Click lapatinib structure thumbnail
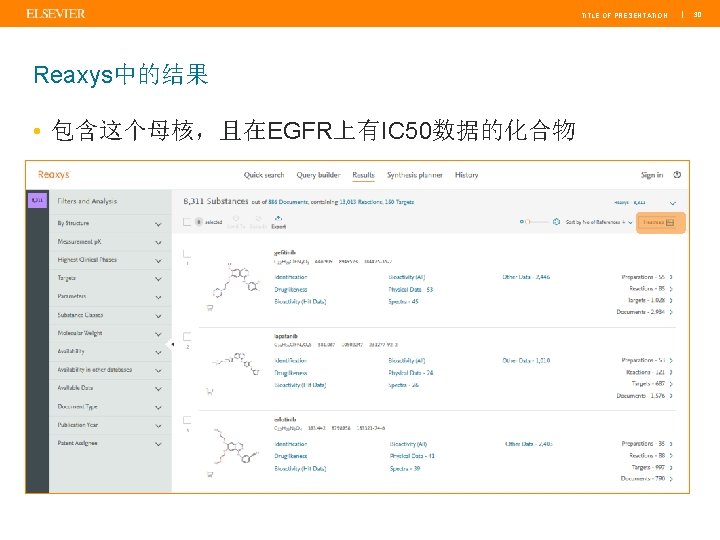Screen dimensions: 720x540 click(x=237, y=364)
